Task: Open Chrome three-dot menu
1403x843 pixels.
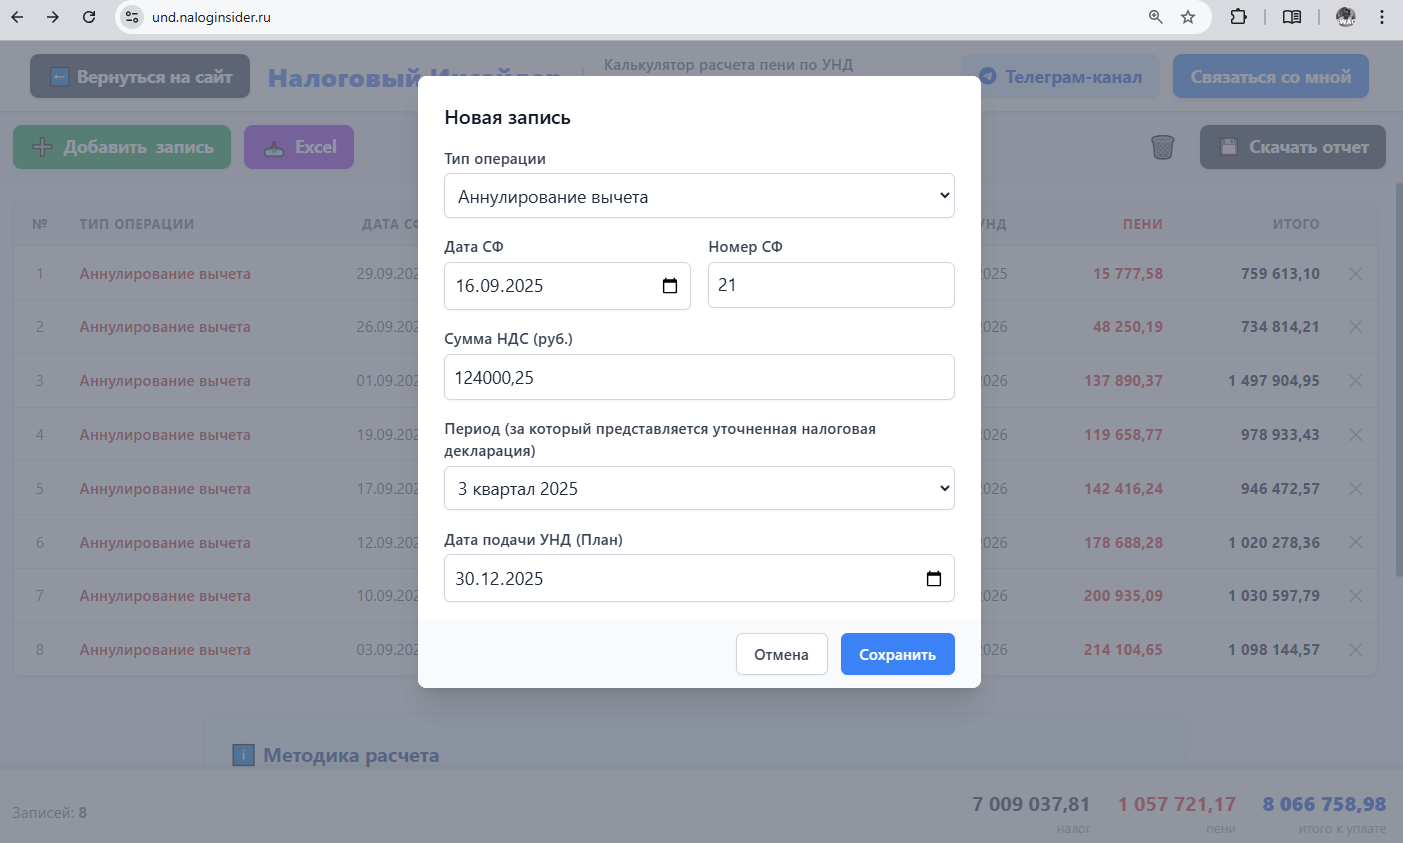Action: 1382,17
